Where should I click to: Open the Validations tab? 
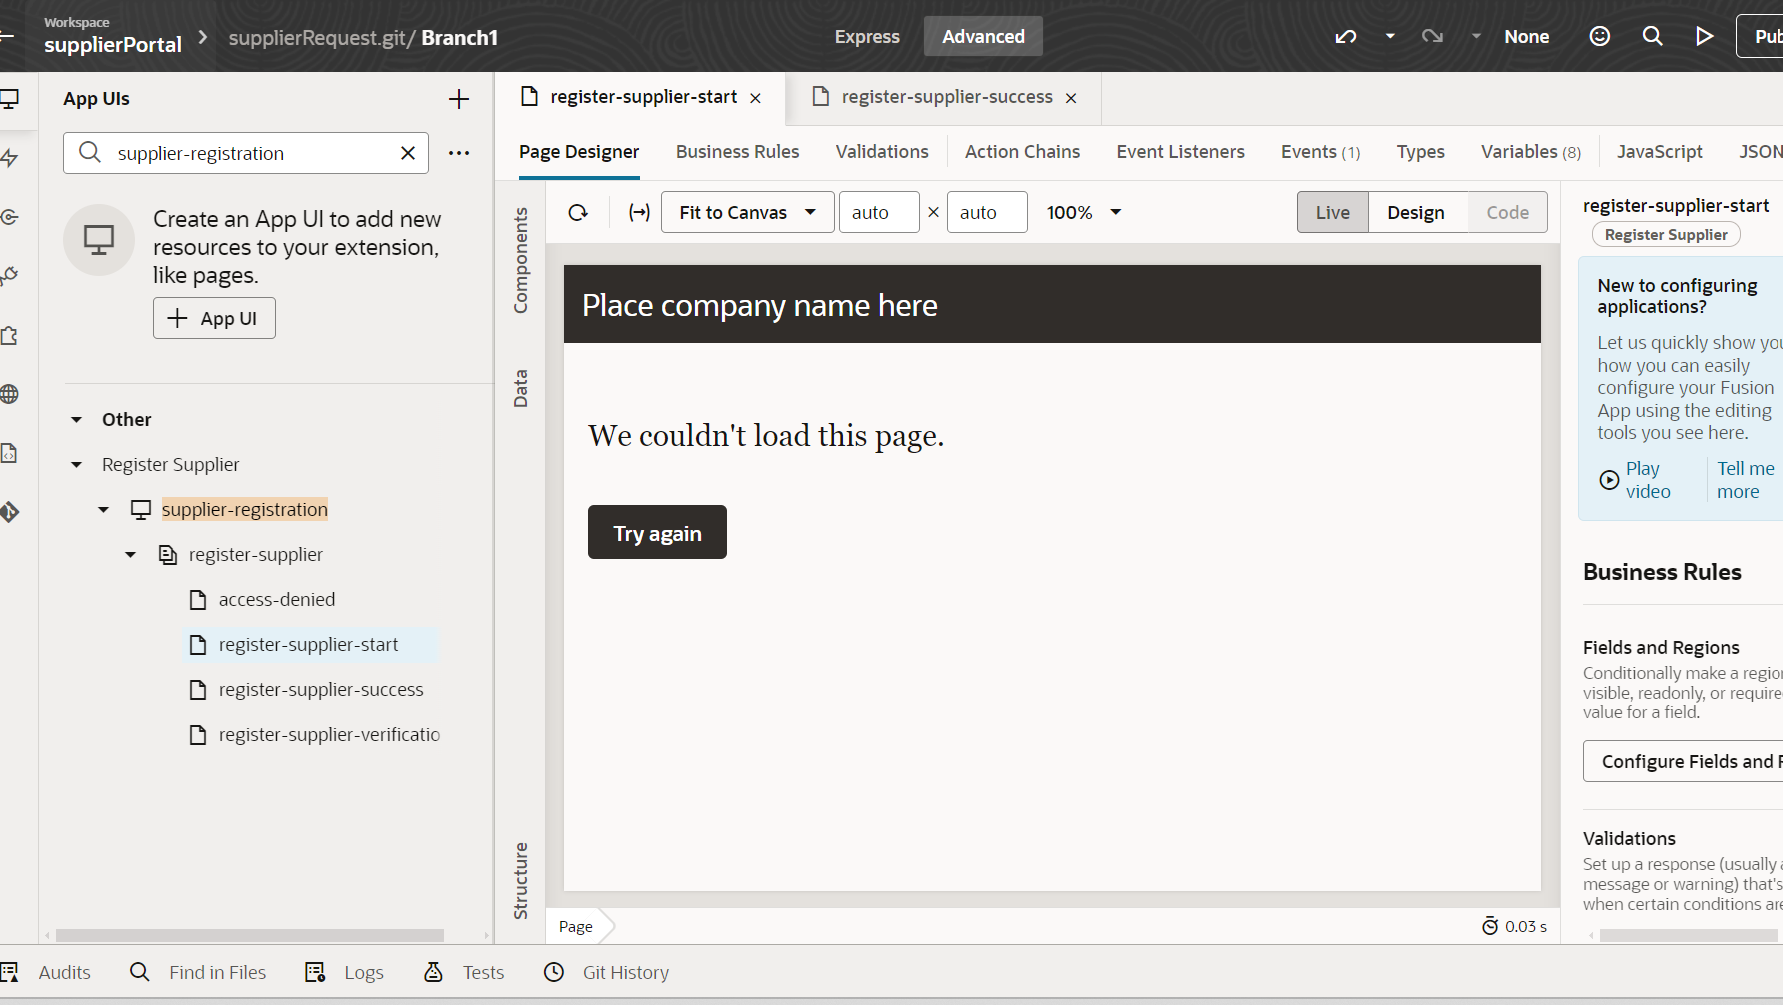[x=882, y=152]
